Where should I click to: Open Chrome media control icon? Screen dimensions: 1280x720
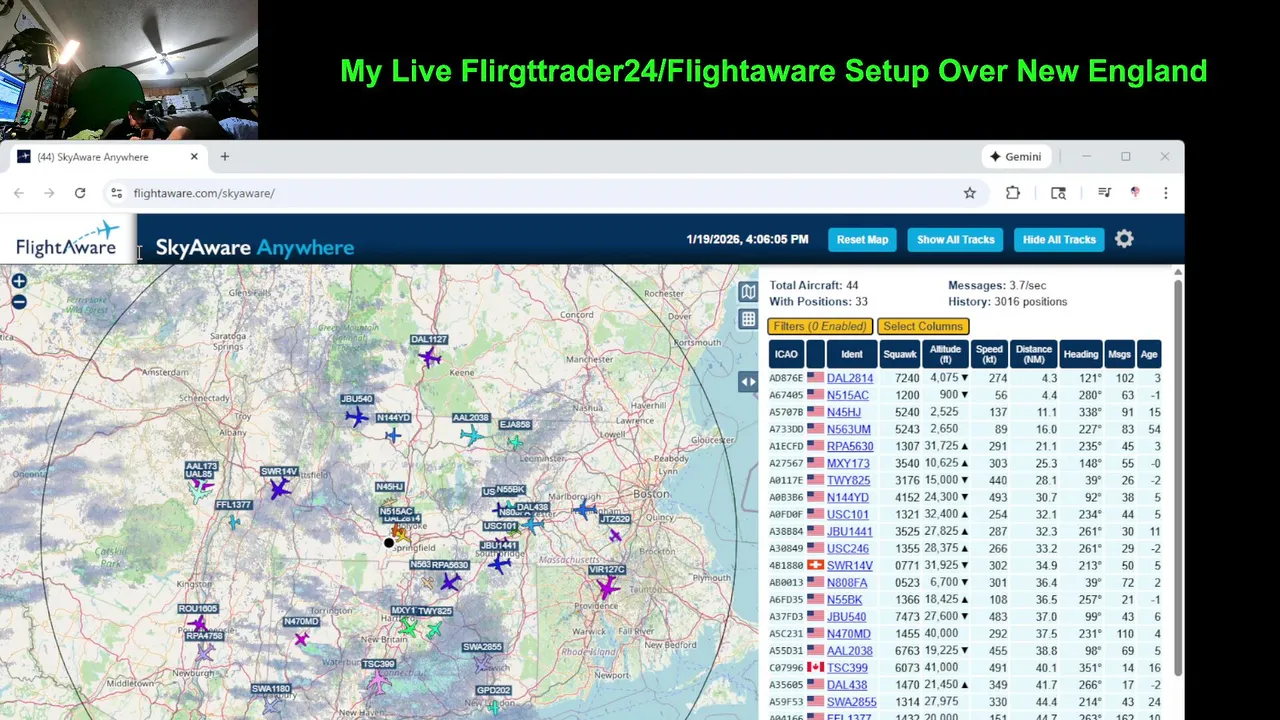coord(1104,193)
